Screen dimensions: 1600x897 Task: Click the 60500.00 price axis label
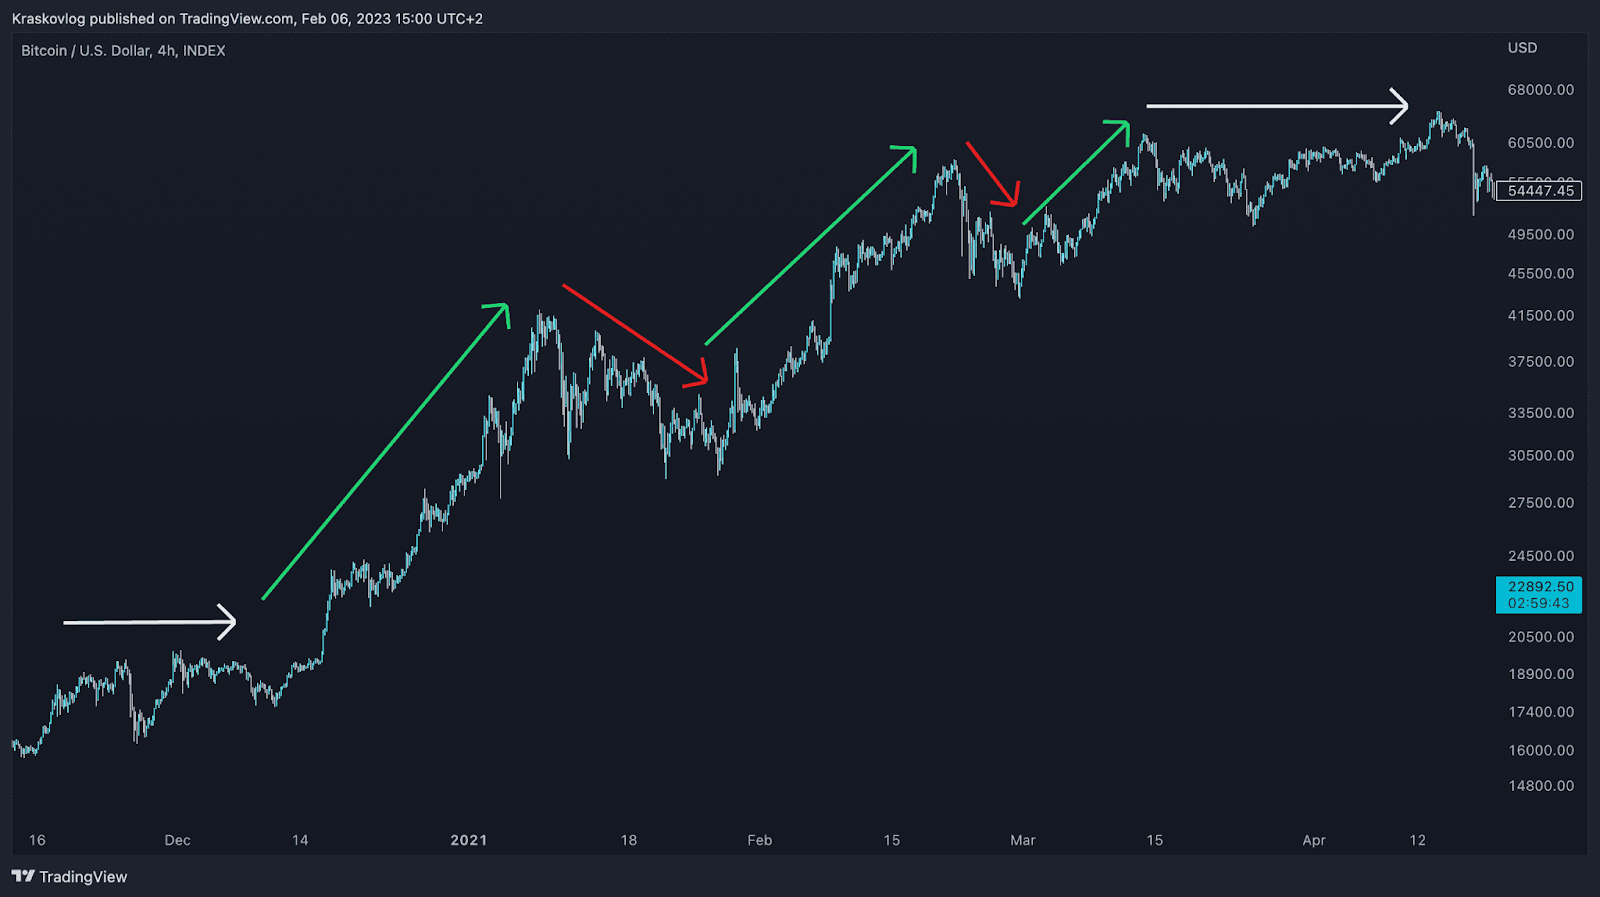point(1540,143)
